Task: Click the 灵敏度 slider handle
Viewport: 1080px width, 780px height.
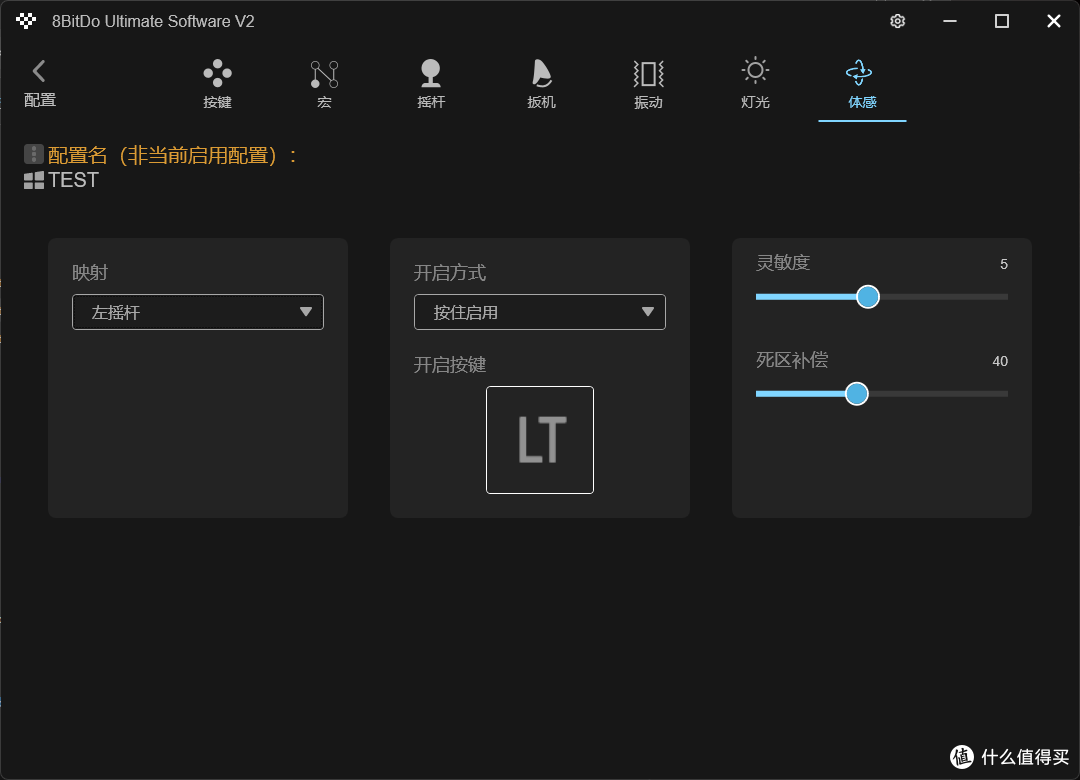Action: [868, 297]
